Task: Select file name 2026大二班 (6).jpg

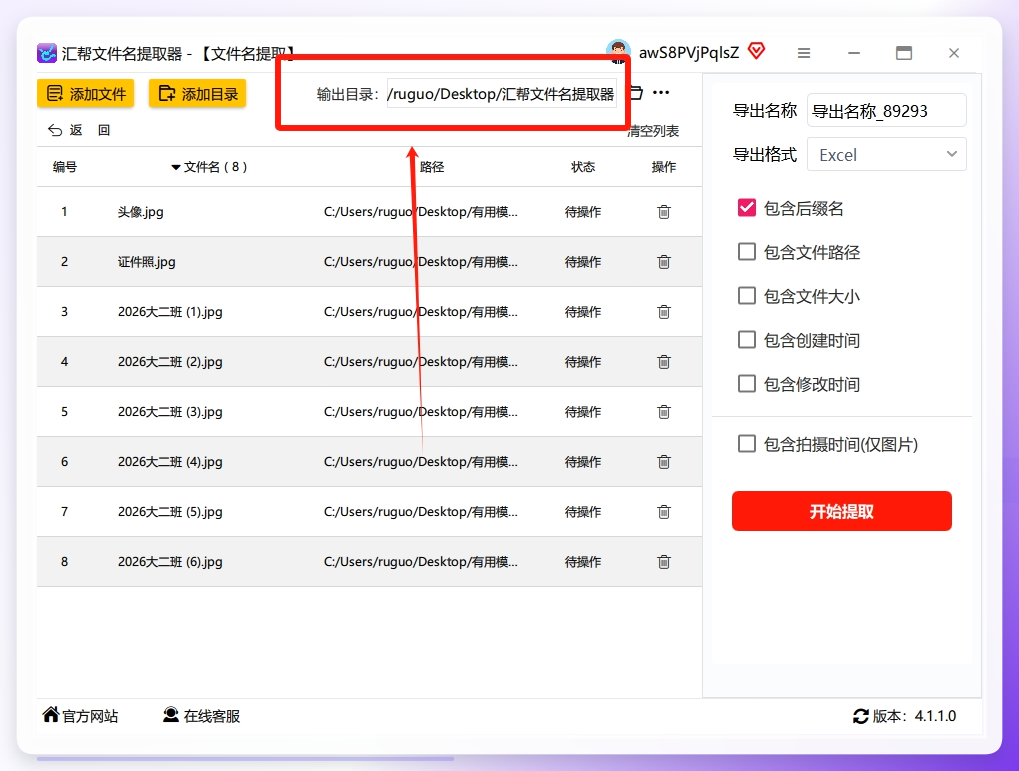Action: pos(170,562)
